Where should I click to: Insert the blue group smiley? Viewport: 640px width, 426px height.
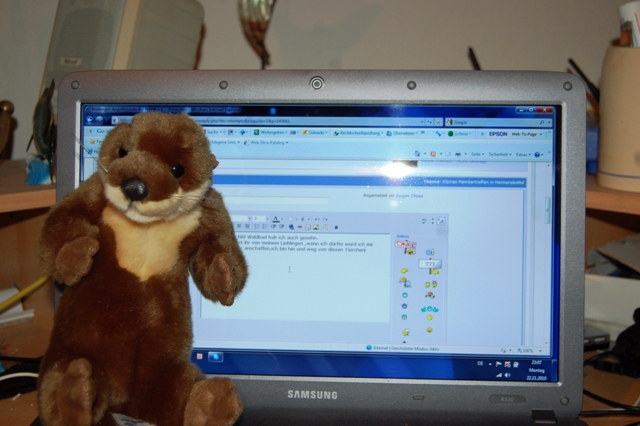(x=430, y=308)
